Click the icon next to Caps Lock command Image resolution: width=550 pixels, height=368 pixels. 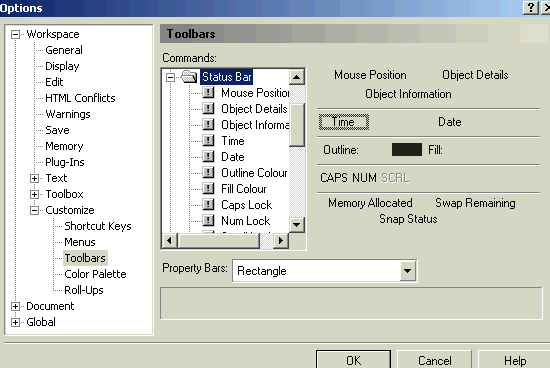tap(208, 205)
